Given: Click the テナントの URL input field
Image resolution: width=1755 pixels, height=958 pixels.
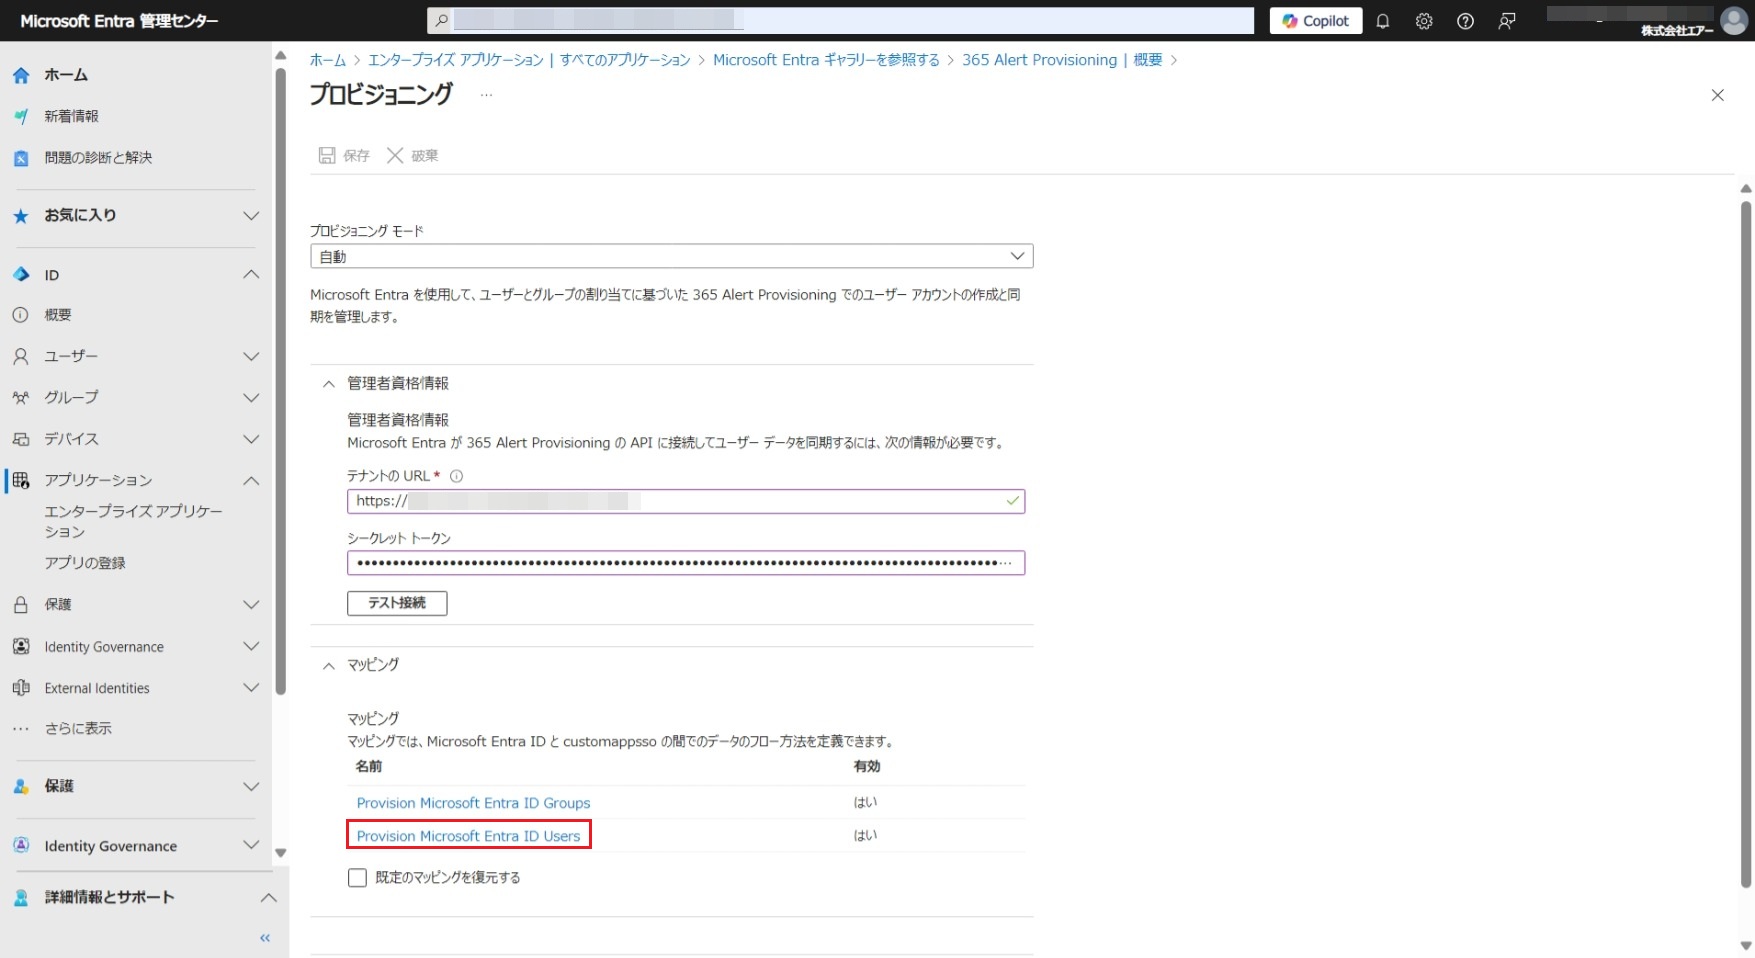Looking at the screenshot, I should (x=685, y=501).
